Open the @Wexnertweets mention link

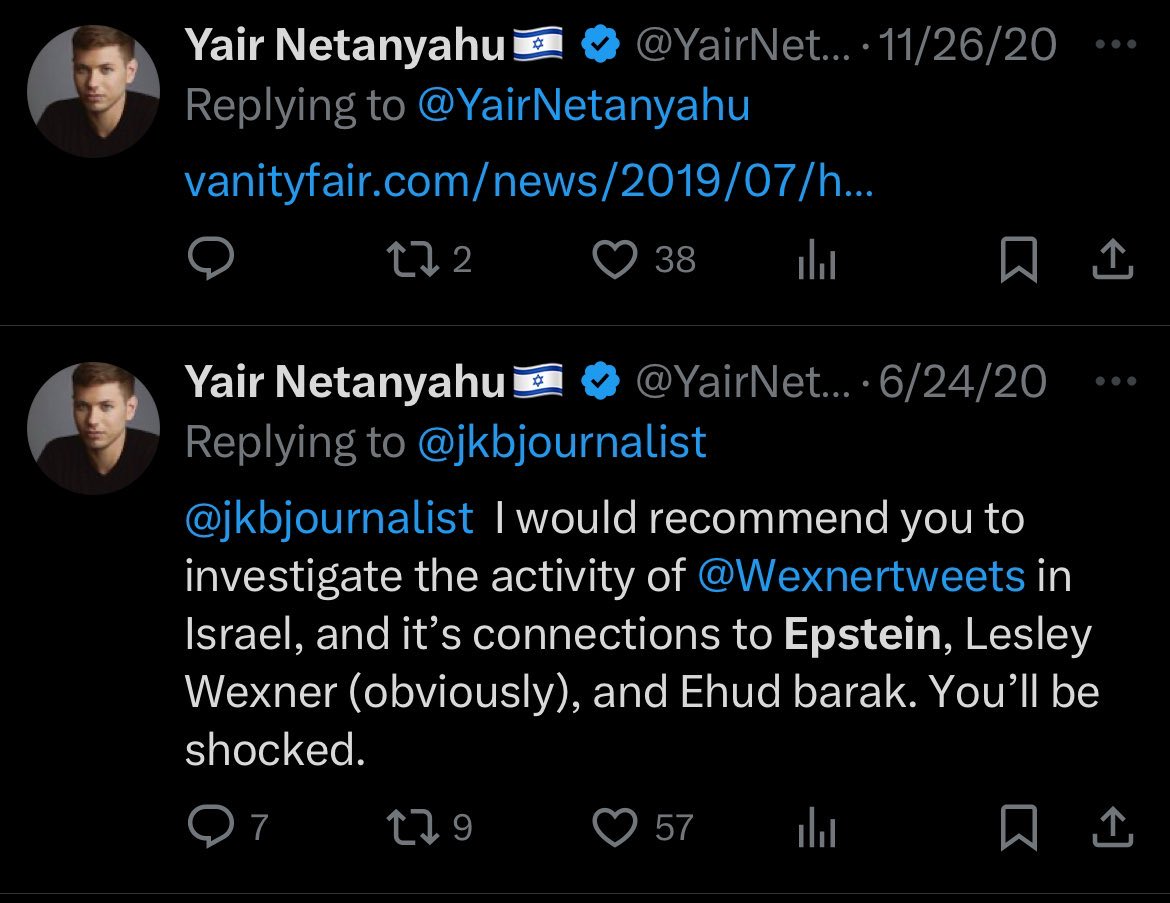point(861,577)
